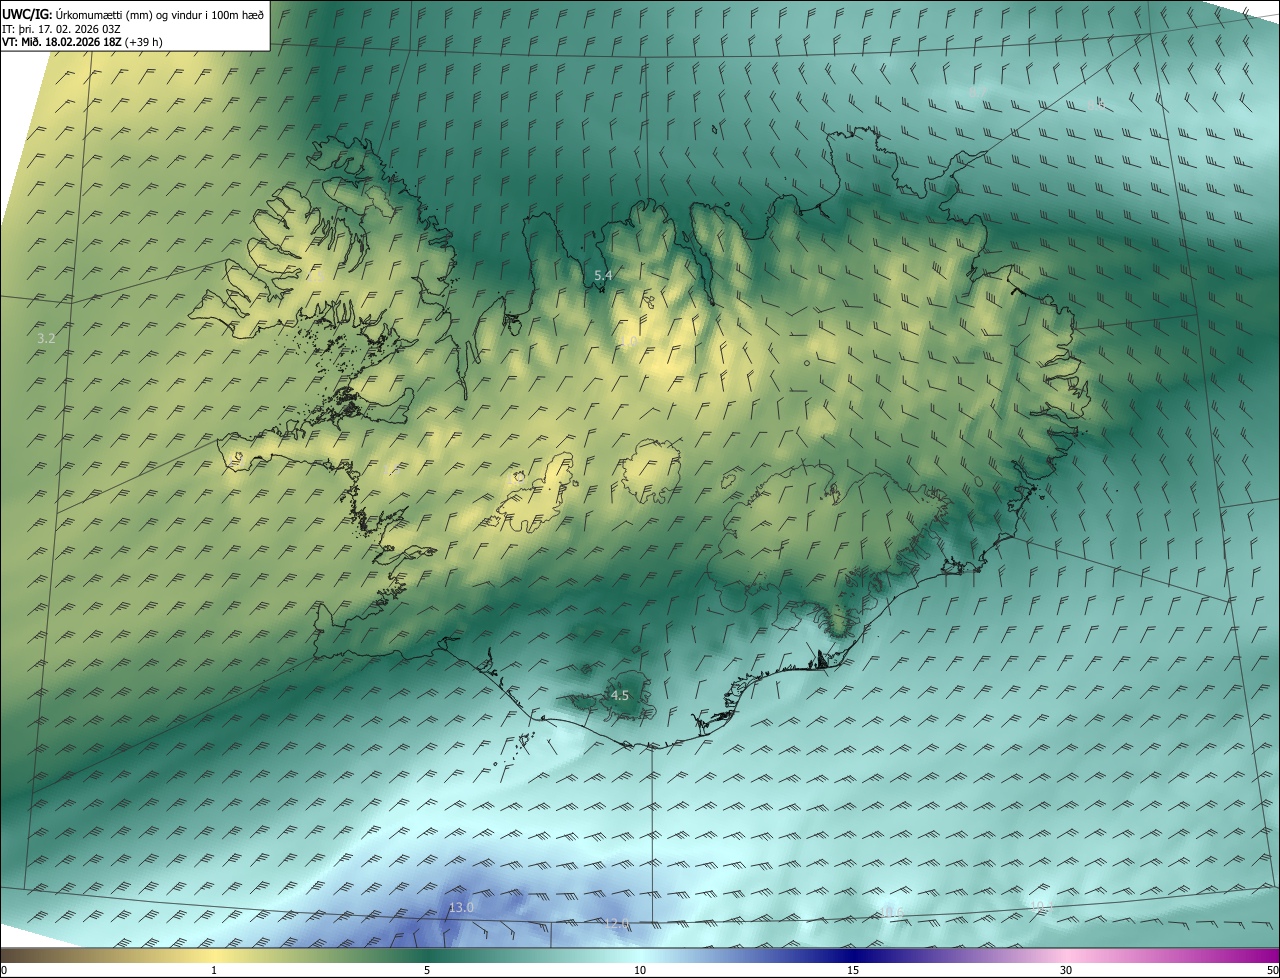Click the 15 tick label on legend
Screen dimensions: 1280x978
[853, 971]
